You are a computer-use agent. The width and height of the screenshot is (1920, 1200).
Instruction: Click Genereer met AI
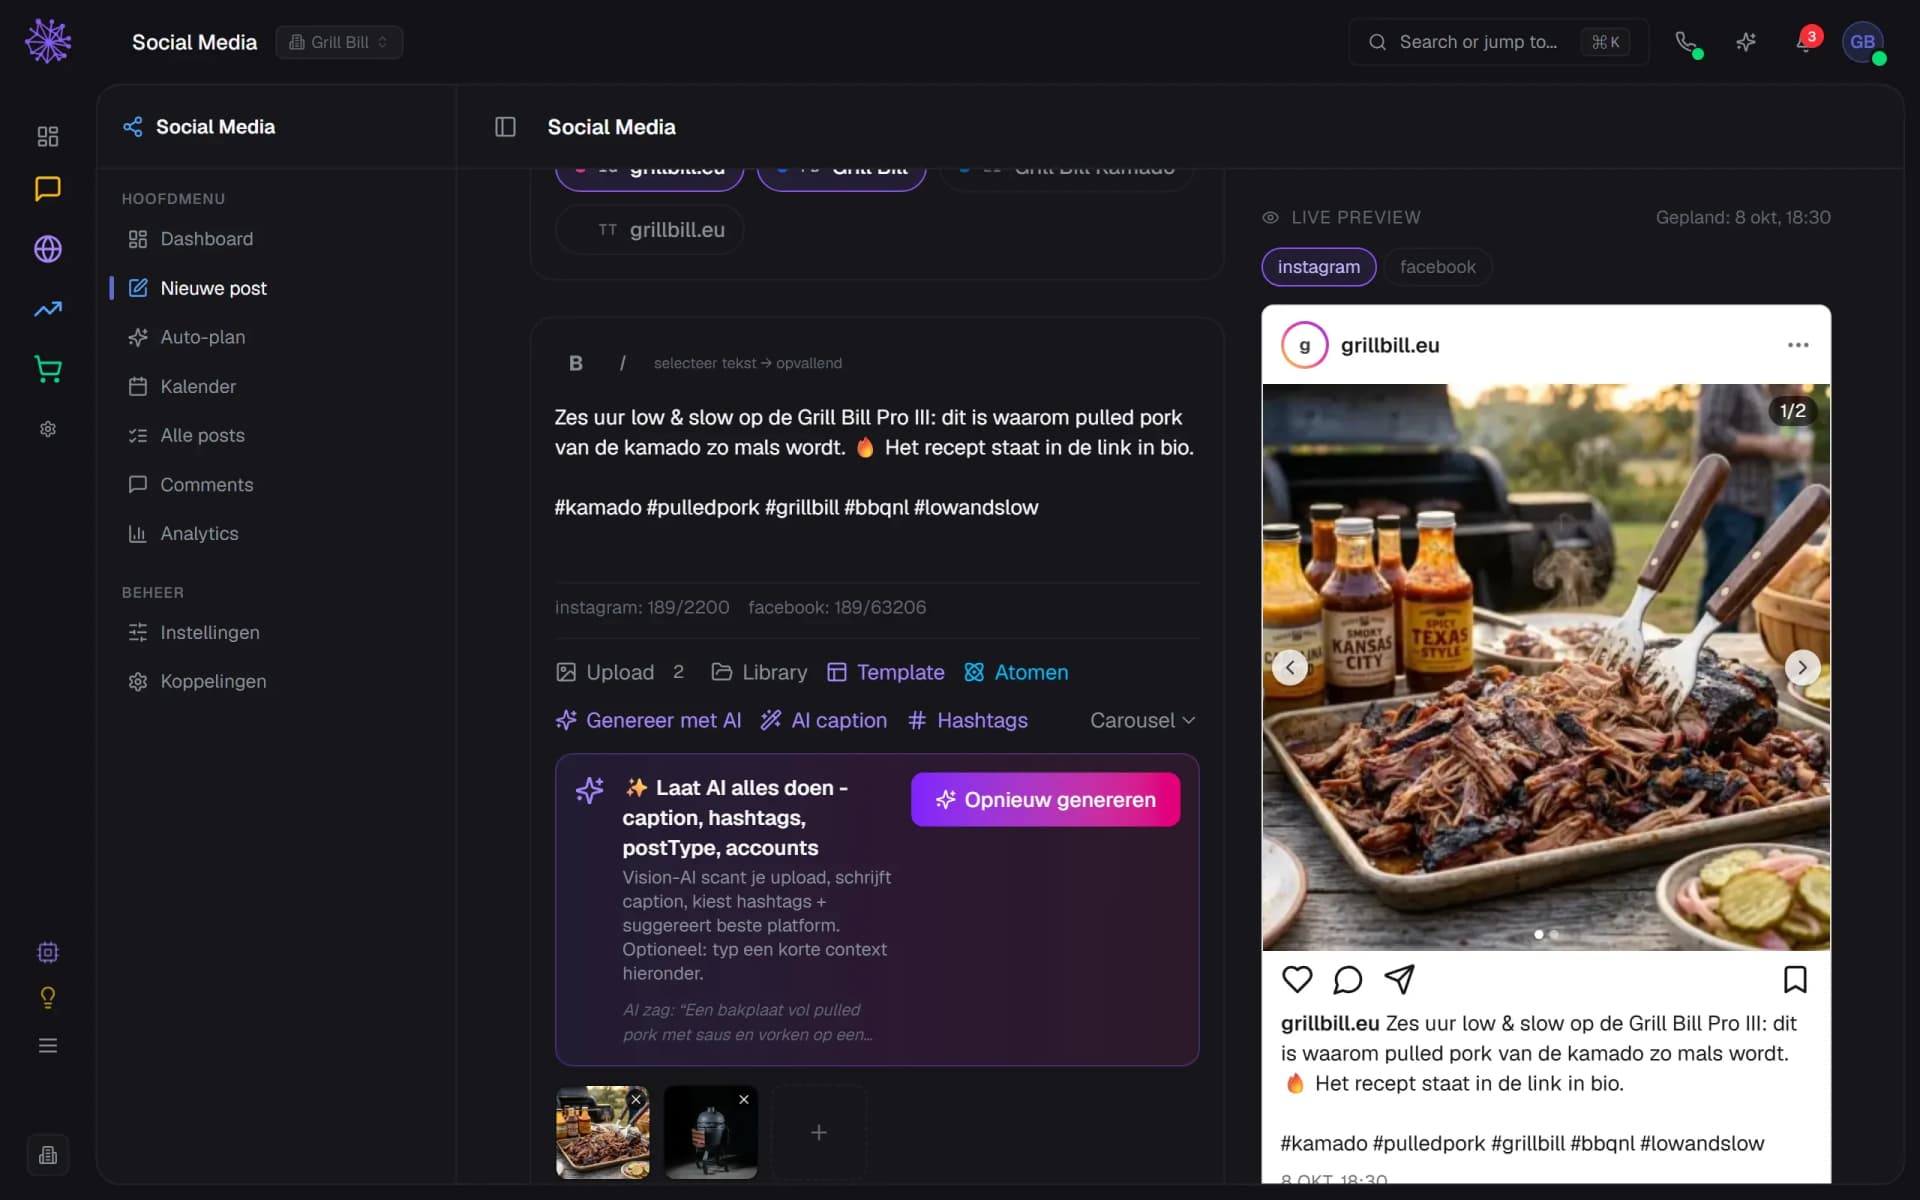click(x=648, y=720)
